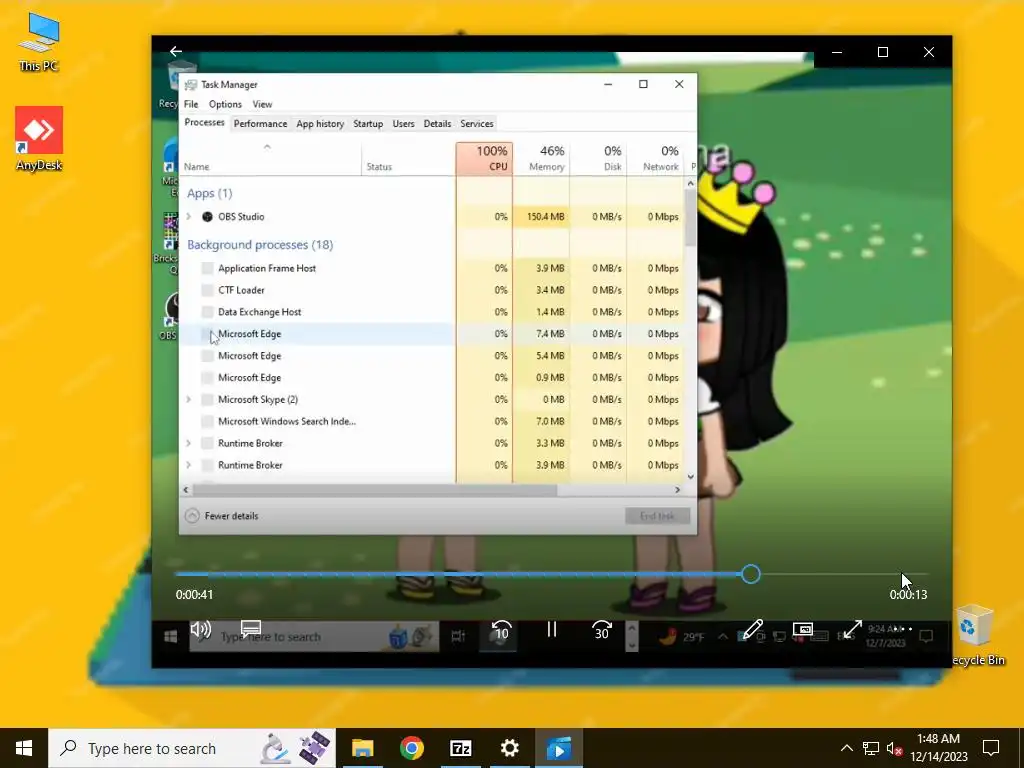
Task: Click Task Manager's vertical scrollbar down arrow
Action: coord(690,477)
